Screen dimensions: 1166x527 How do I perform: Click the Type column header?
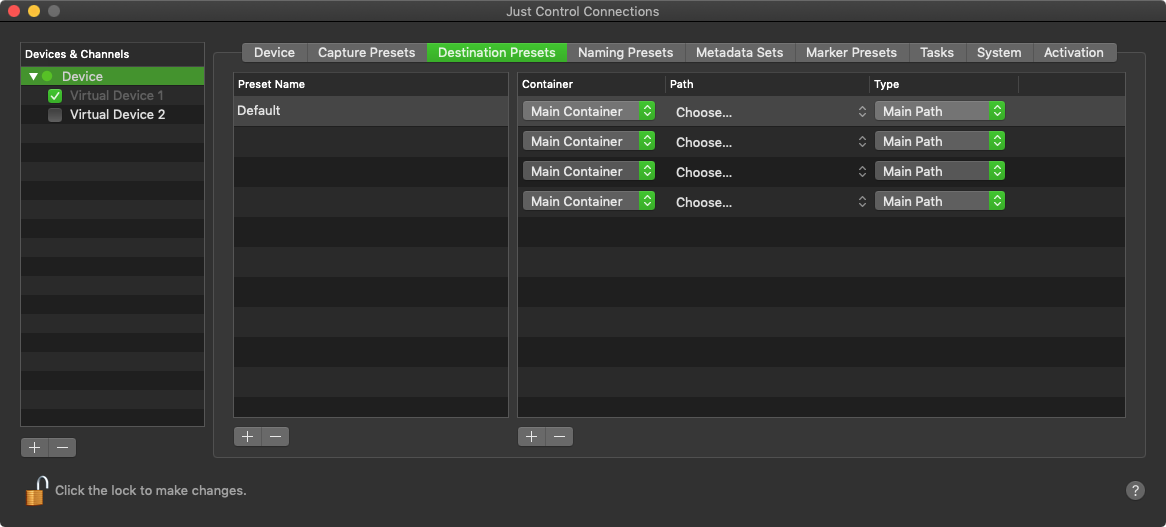click(x=944, y=85)
